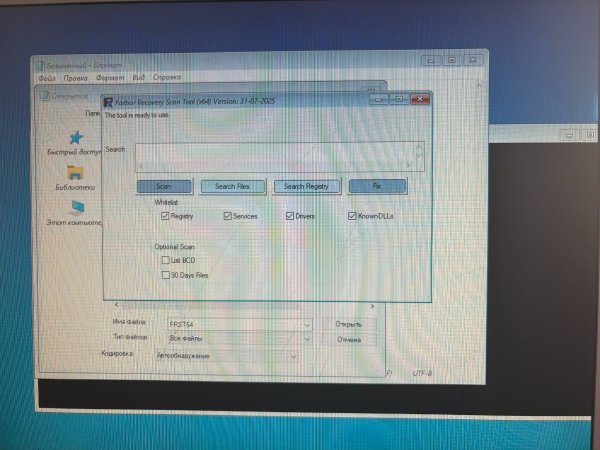Click the file list scroll-left arrow
This screenshot has height=450, width=600.
(117, 305)
